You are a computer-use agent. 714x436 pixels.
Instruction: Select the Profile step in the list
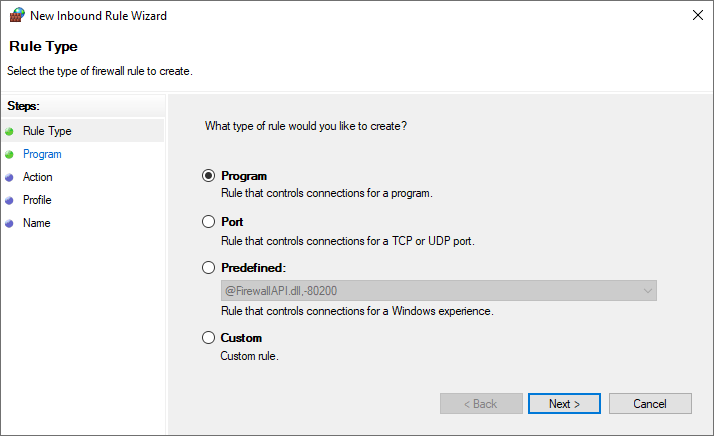pos(37,200)
